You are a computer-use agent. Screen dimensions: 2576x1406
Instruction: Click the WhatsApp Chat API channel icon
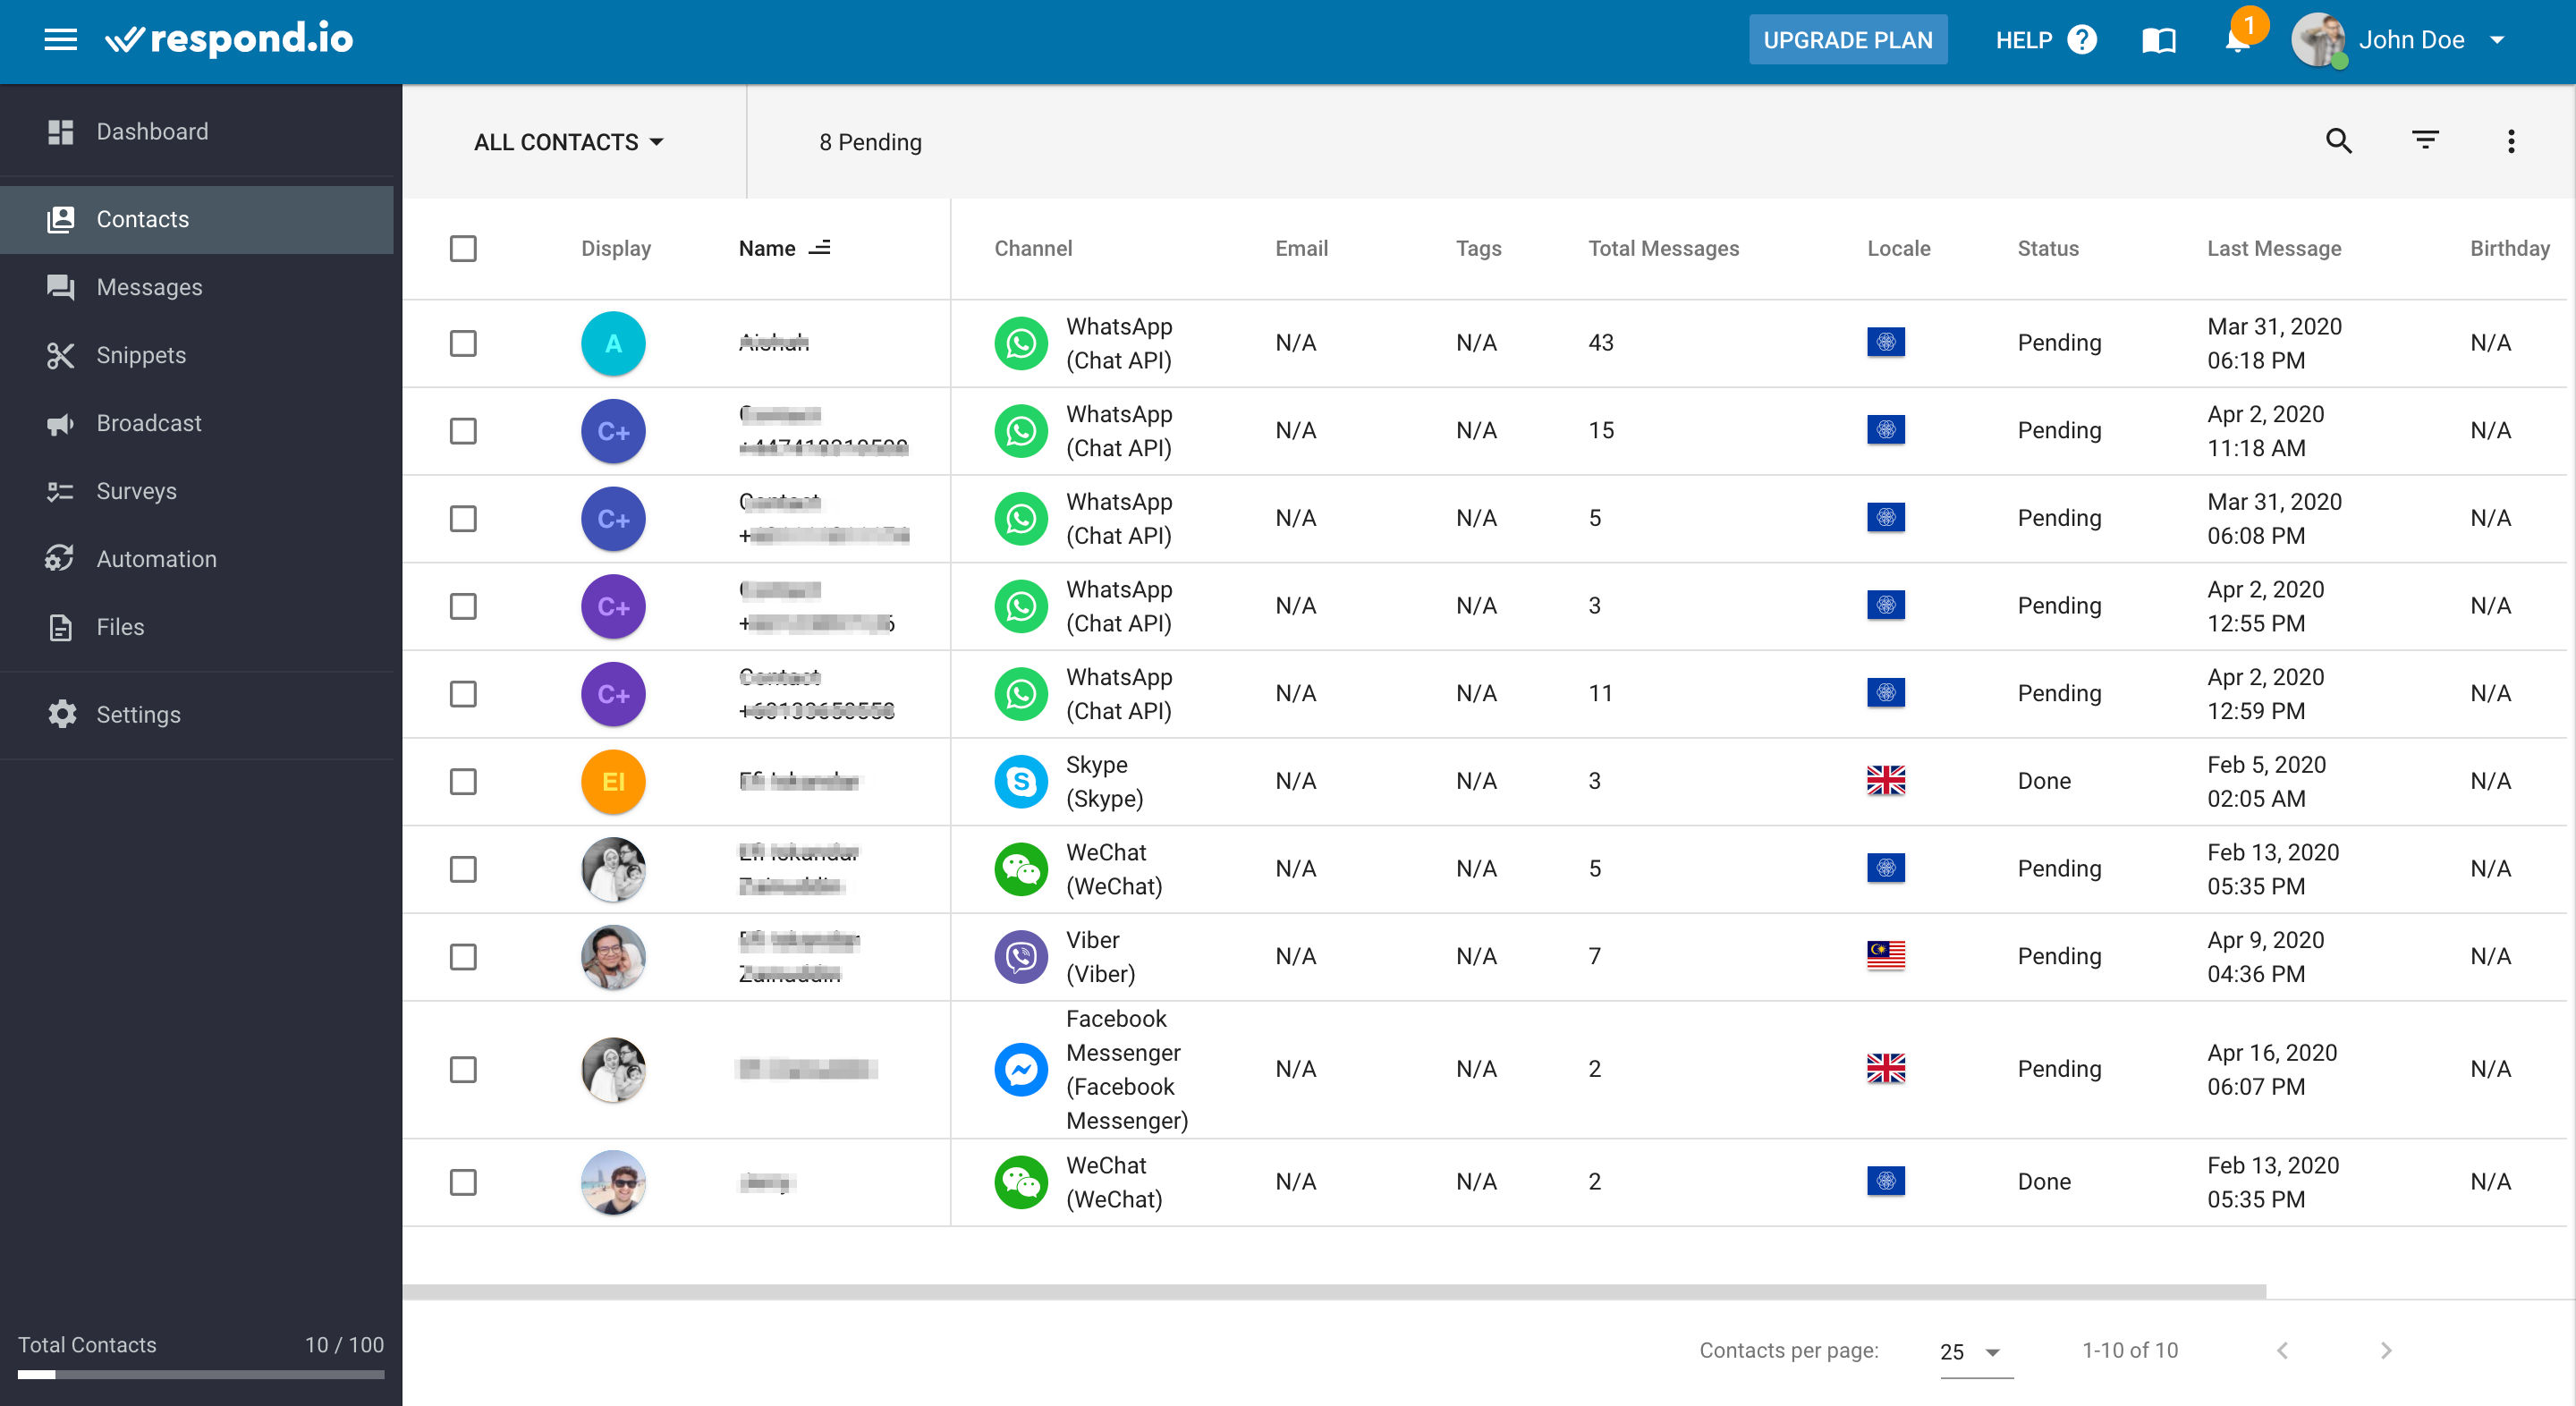pyautogui.click(x=1021, y=343)
